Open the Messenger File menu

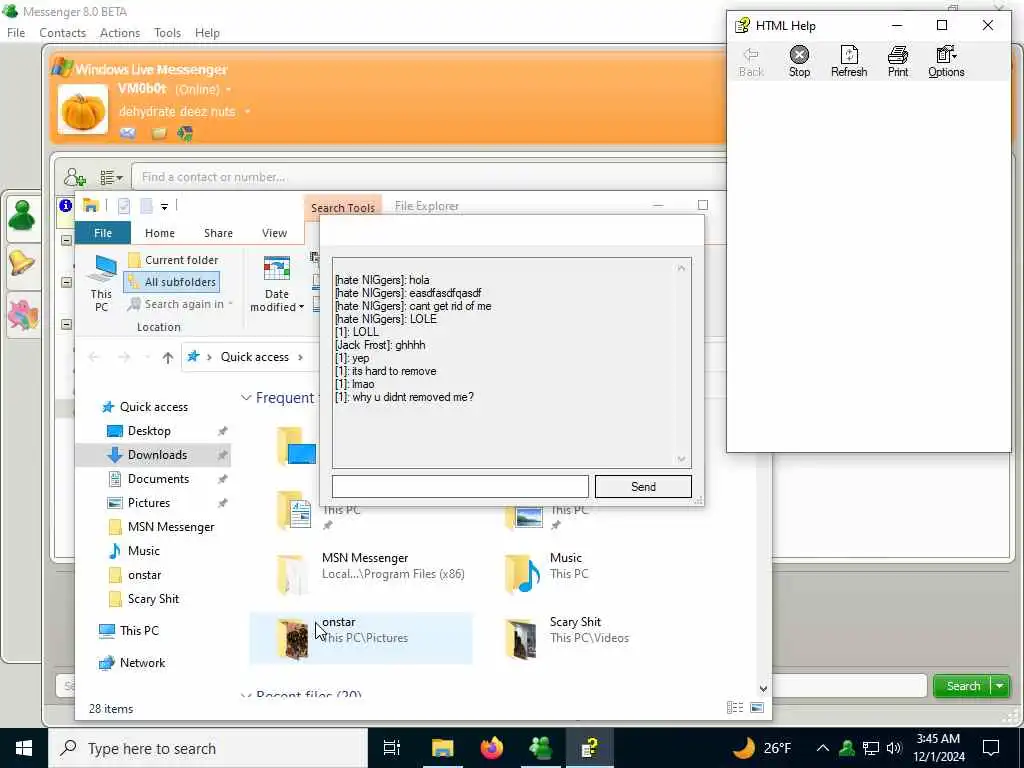click(x=16, y=33)
